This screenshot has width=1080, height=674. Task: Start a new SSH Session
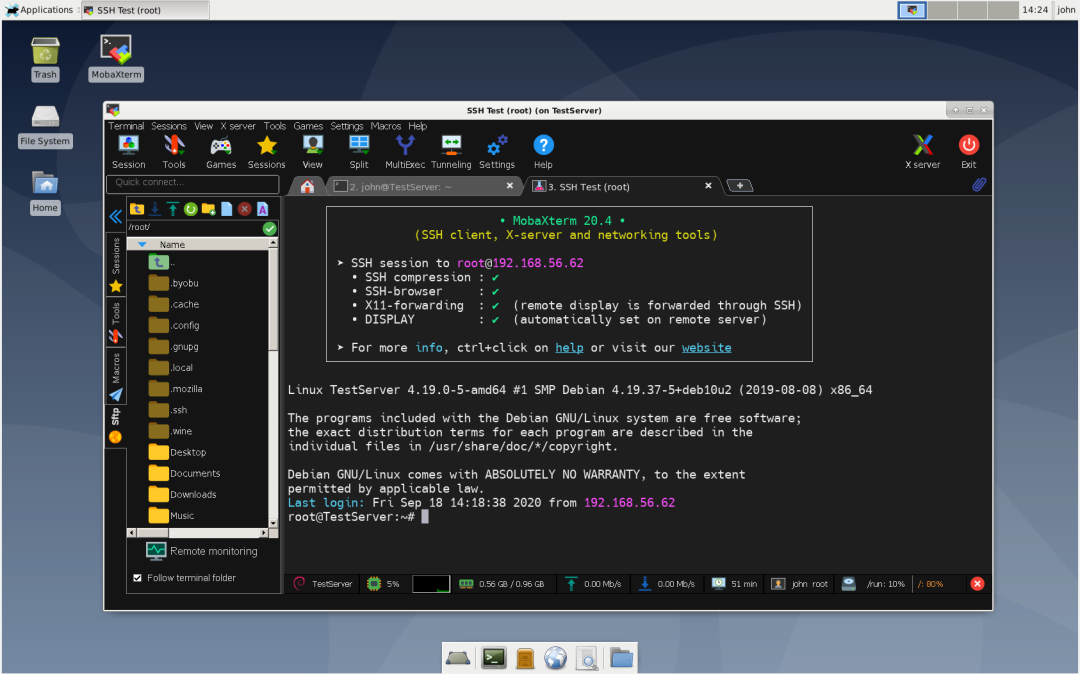[x=128, y=150]
